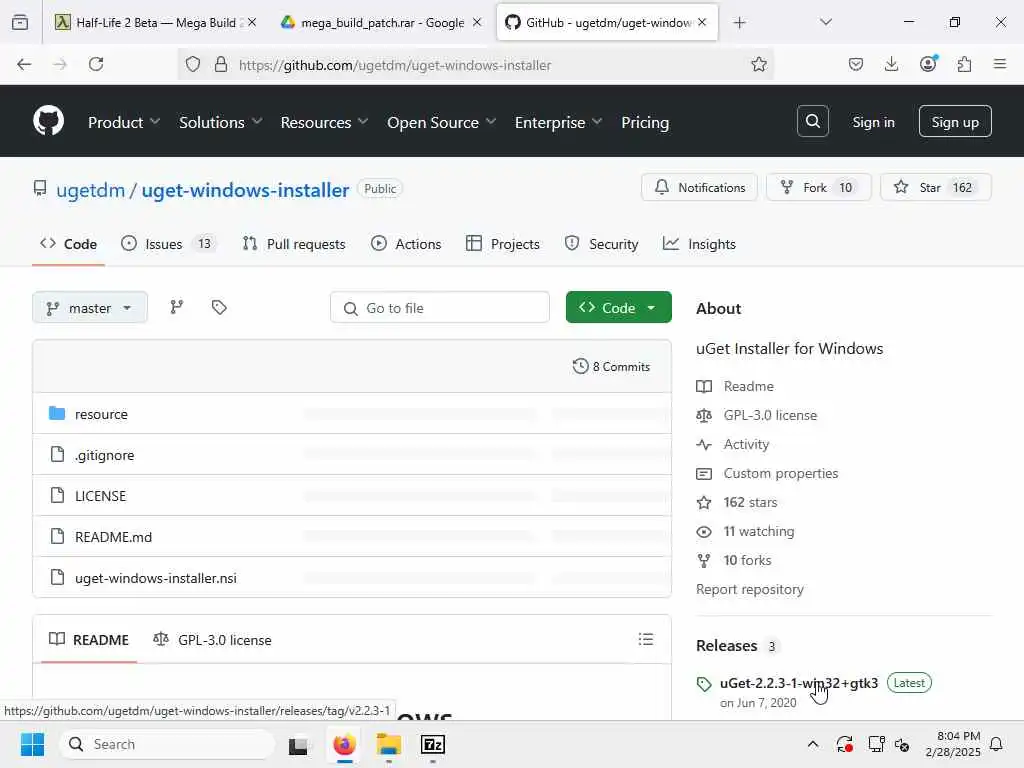Open the Firefox hamburger application menu

(x=1000, y=64)
